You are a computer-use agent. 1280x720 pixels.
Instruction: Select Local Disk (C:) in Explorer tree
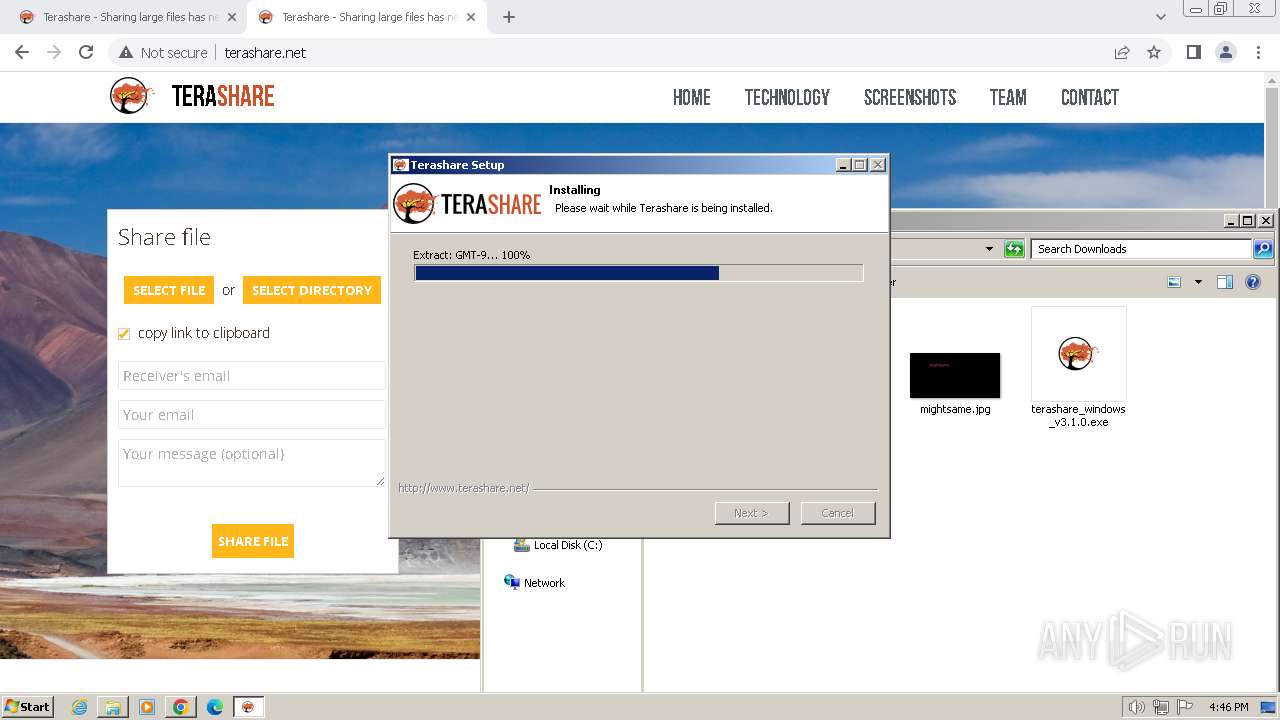pyautogui.click(x=558, y=545)
